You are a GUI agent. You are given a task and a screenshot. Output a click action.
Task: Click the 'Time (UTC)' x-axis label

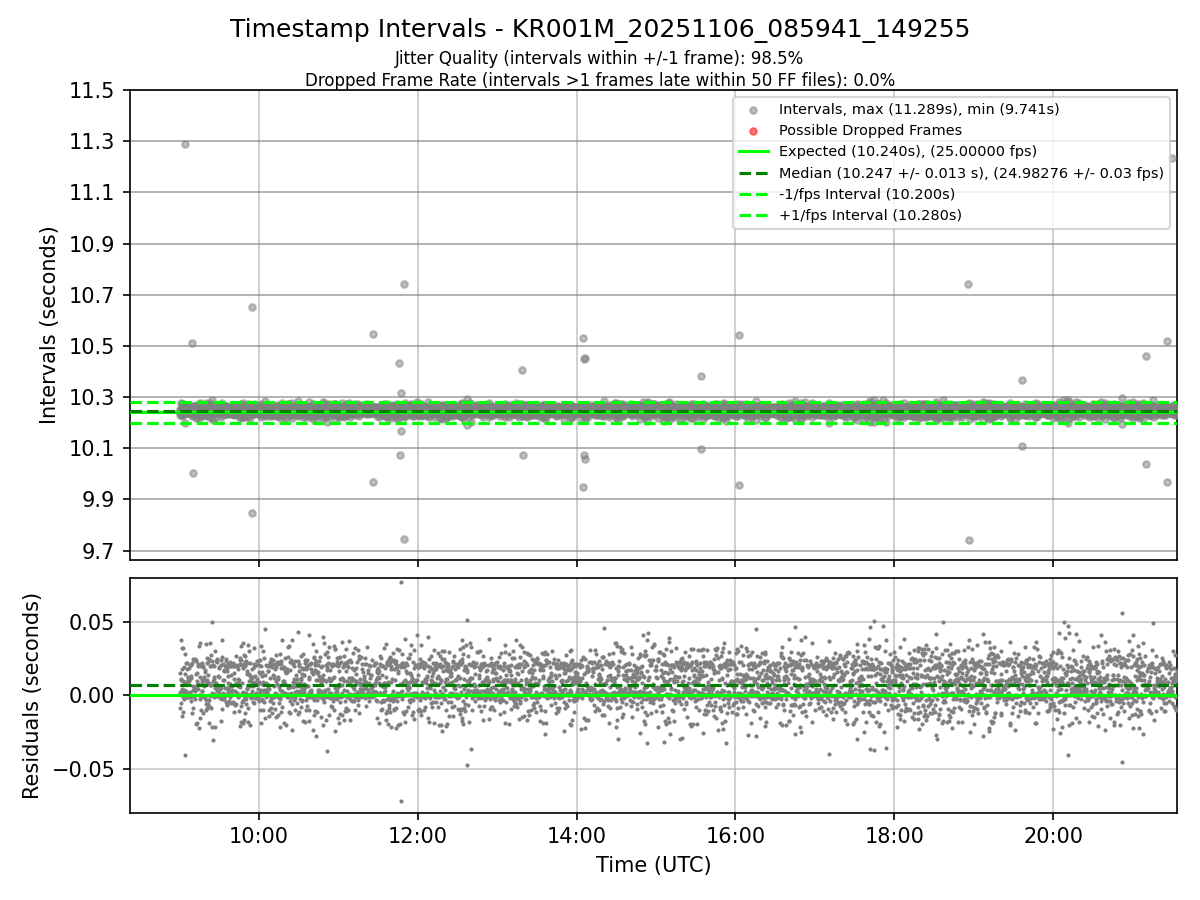coord(653,865)
